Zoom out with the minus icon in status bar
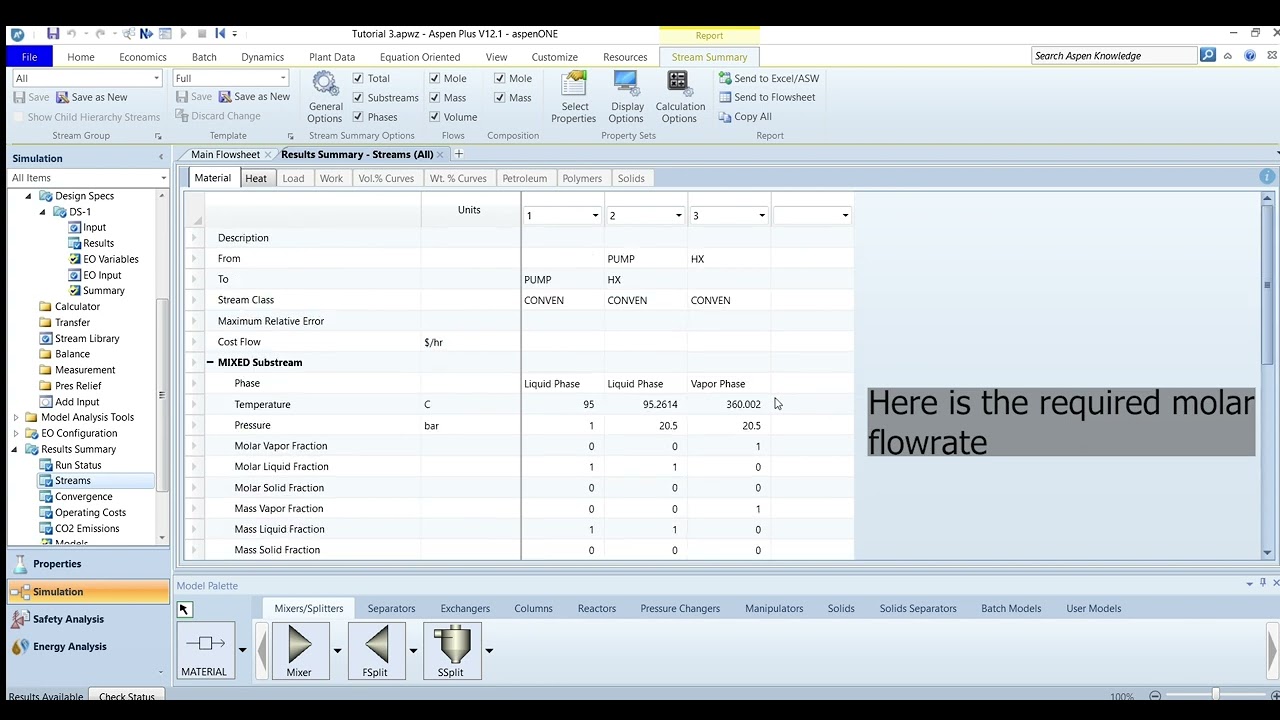The width and height of the screenshot is (1280, 720). [x=1155, y=696]
